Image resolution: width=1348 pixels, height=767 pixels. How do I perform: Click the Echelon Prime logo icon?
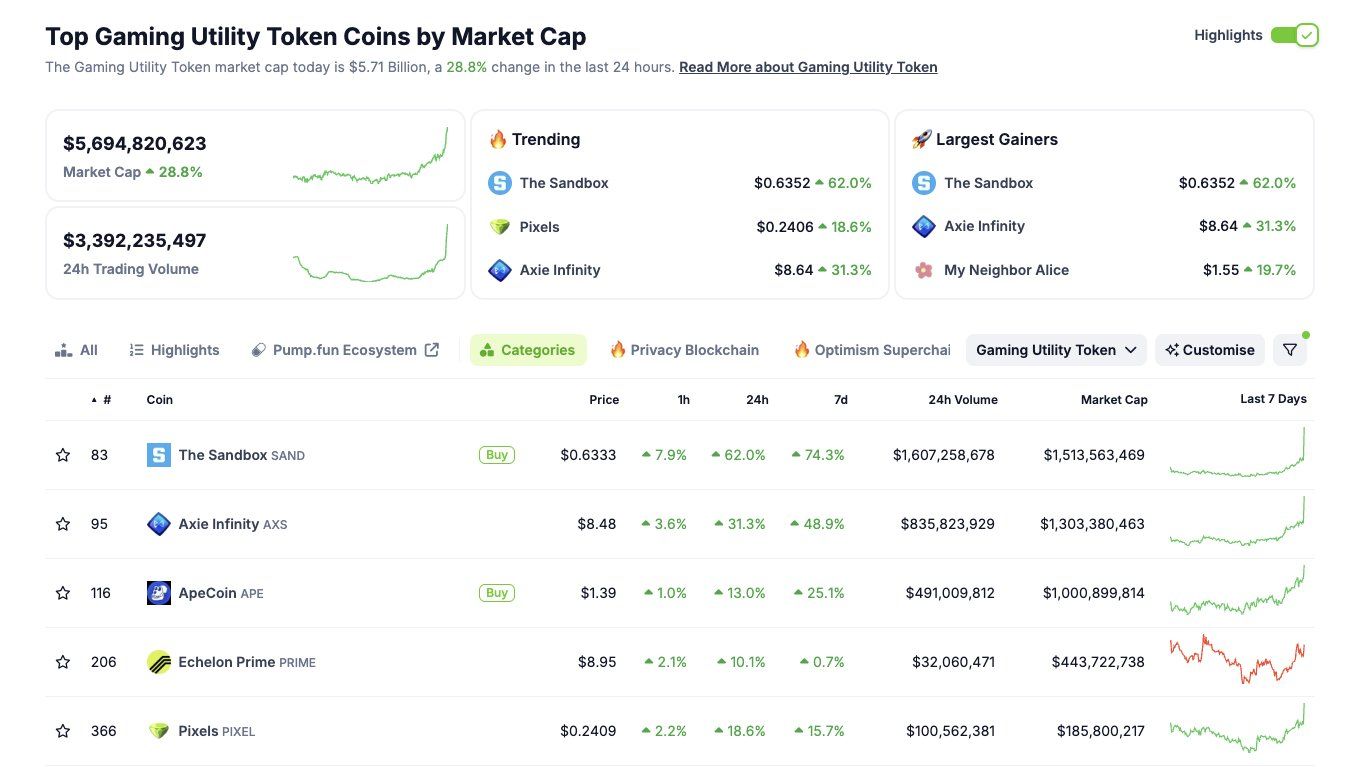coord(159,662)
